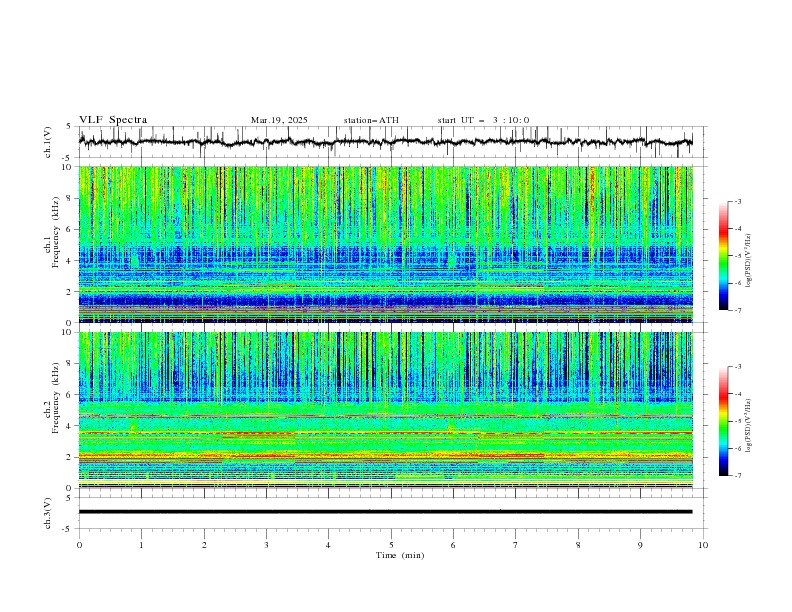Image resolution: width=792 pixels, height=612 pixels.
Task: Click the 'Time (min)' axis label
Action: (x=400, y=555)
